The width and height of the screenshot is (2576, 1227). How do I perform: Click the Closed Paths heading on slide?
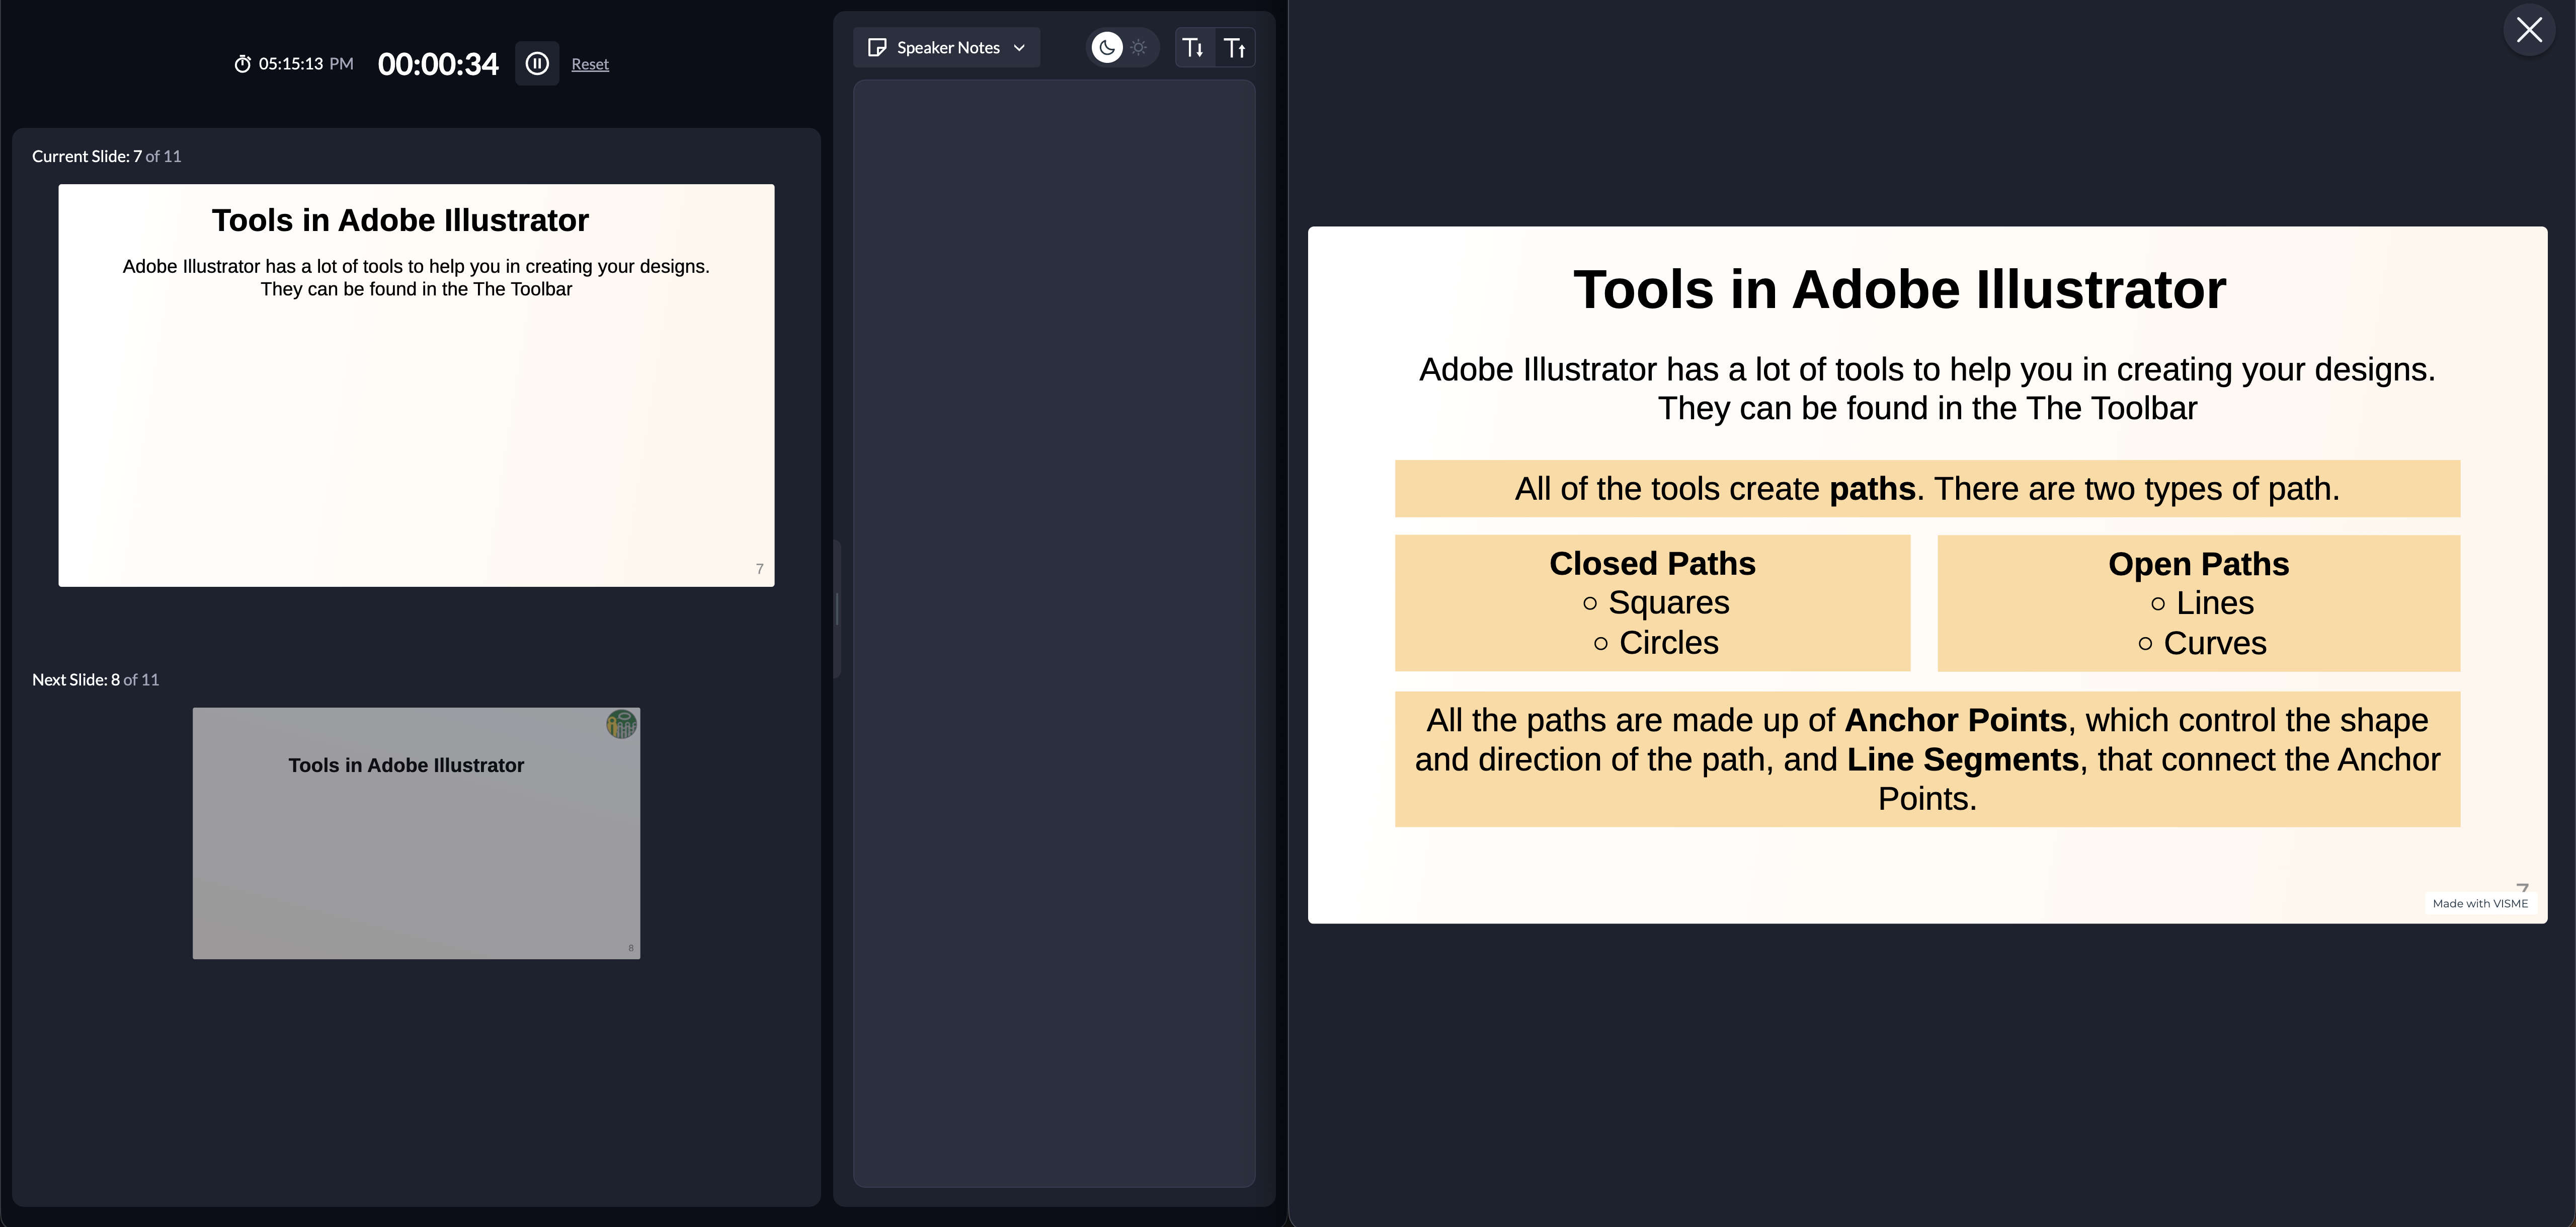click(x=1652, y=563)
